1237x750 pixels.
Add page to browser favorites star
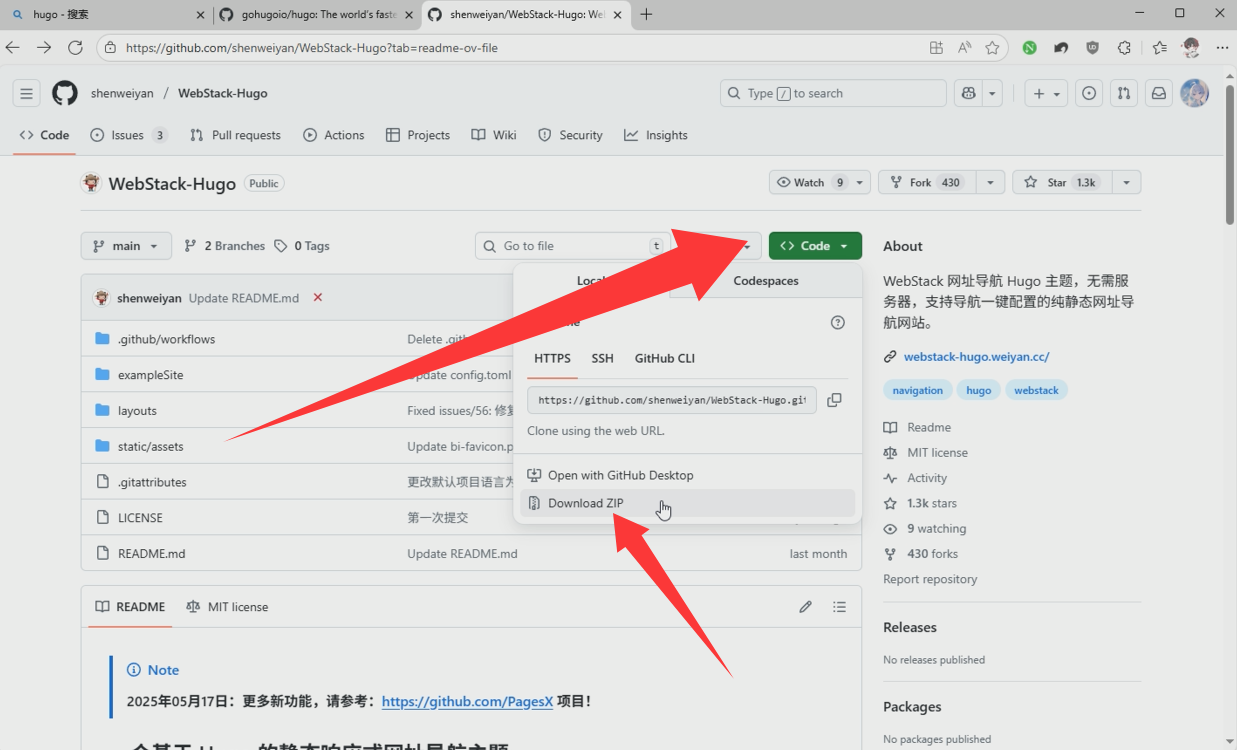coord(992,47)
